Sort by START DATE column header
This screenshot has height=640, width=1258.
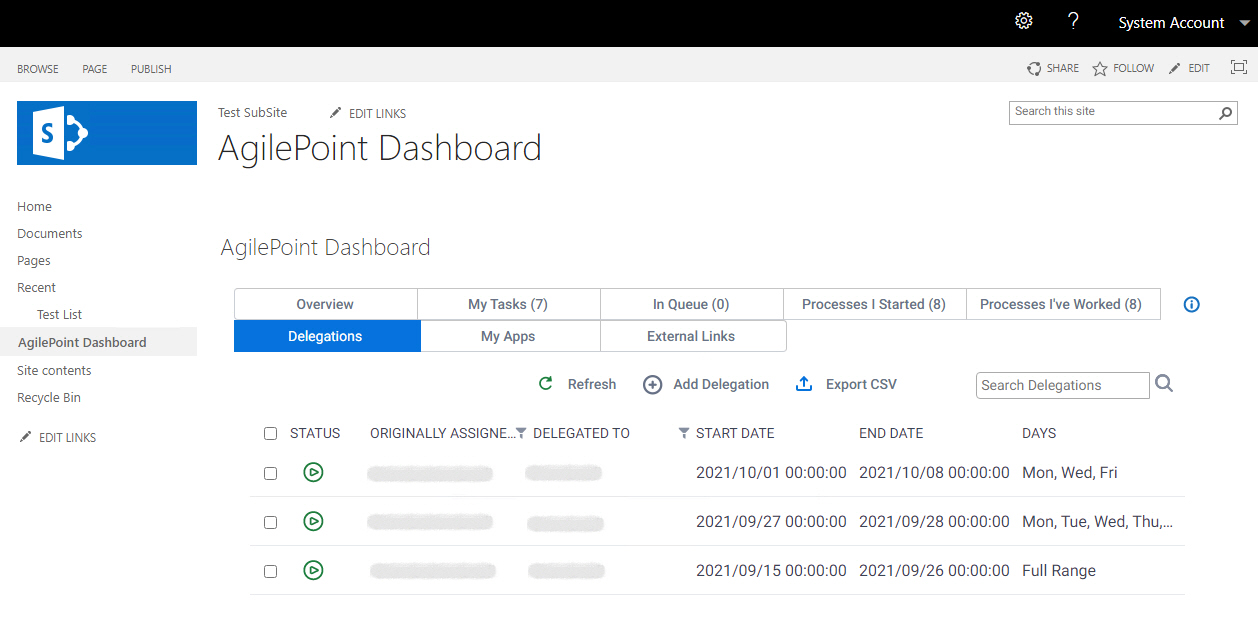(x=735, y=433)
